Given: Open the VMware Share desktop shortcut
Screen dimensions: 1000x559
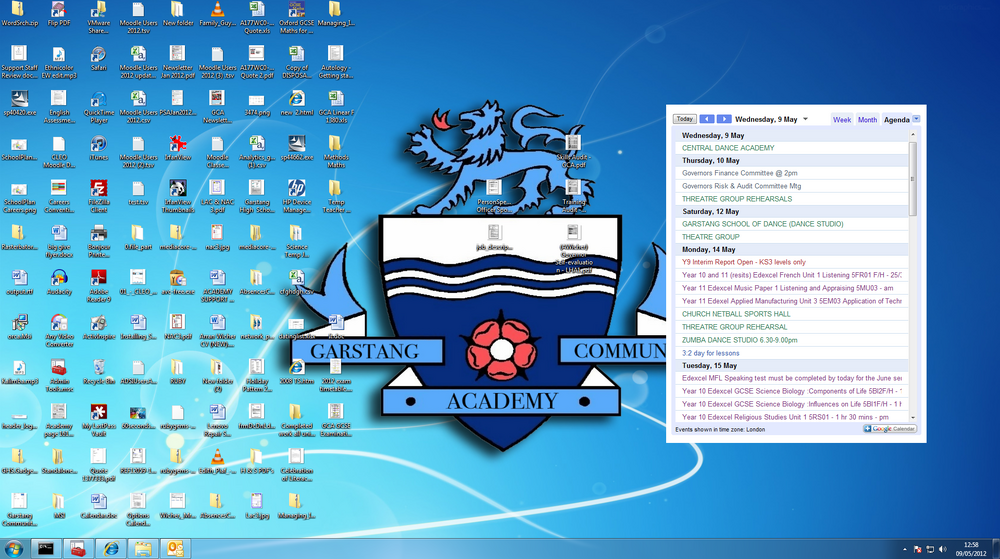Looking at the screenshot, I should [x=98, y=17].
